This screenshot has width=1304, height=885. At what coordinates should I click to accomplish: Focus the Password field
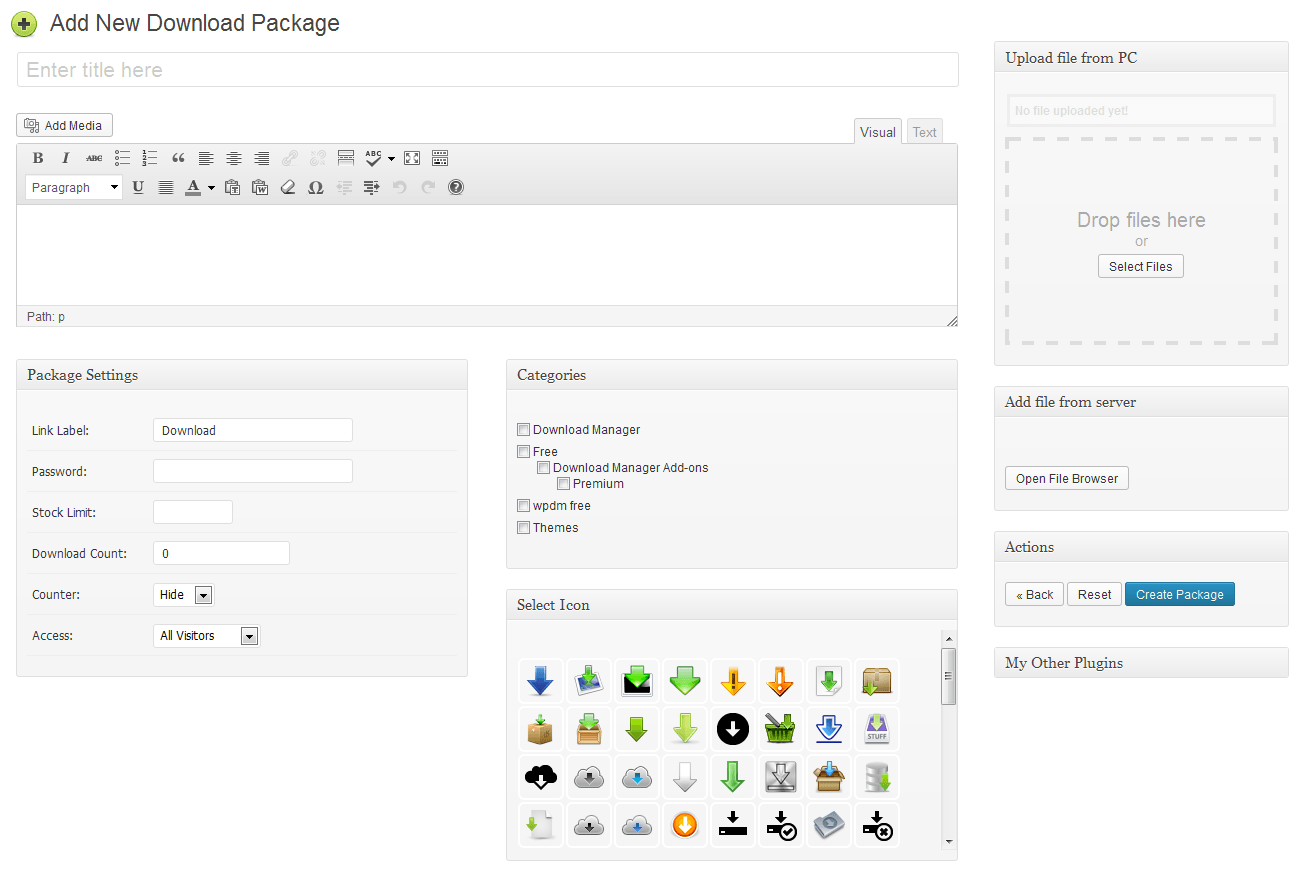click(x=253, y=471)
